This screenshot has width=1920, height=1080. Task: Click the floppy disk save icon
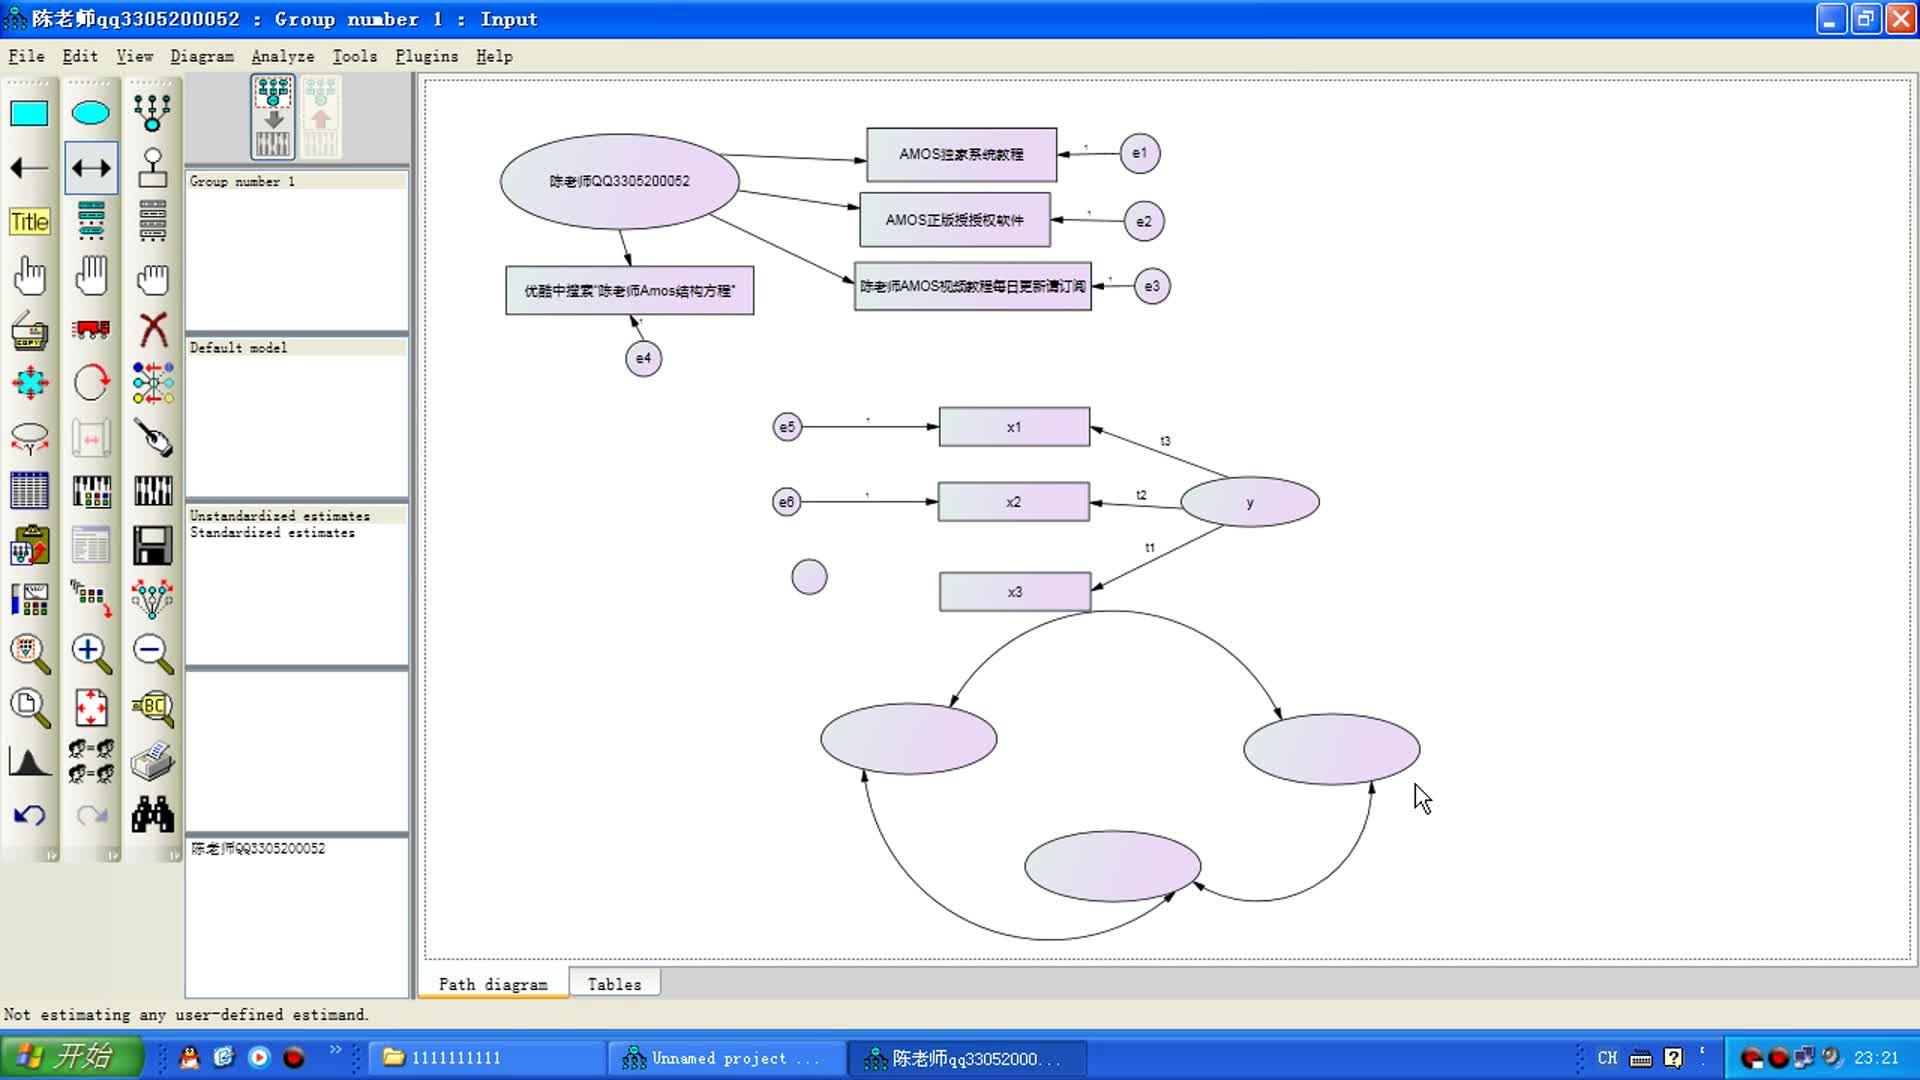pyautogui.click(x=153, y=545)
